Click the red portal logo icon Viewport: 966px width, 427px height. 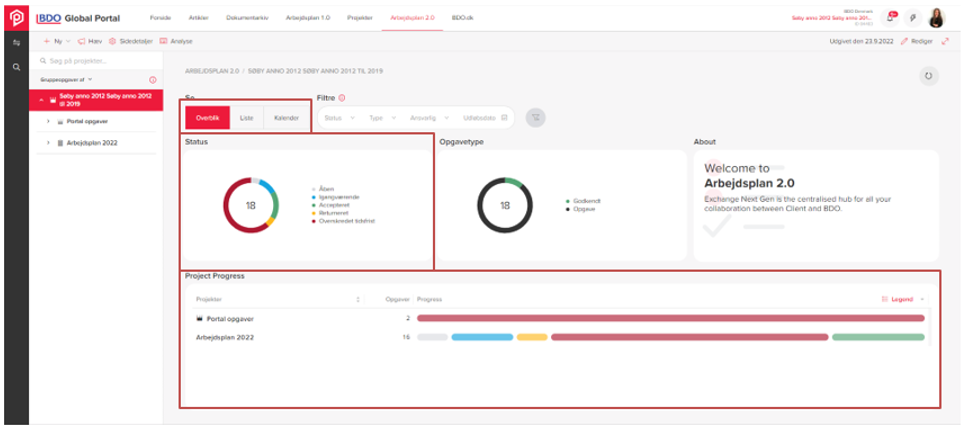[x=16, y=18]
